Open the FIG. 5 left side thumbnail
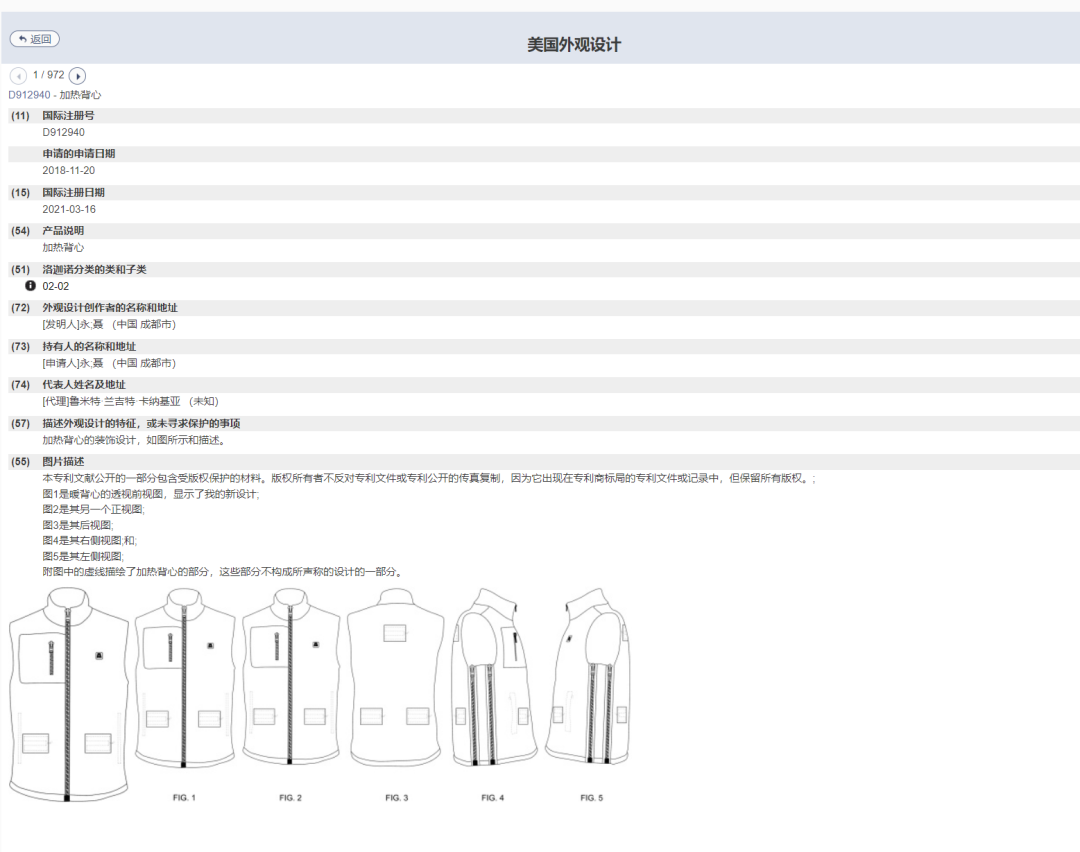Screen dimensions: 1080x852 click(588, 678)
